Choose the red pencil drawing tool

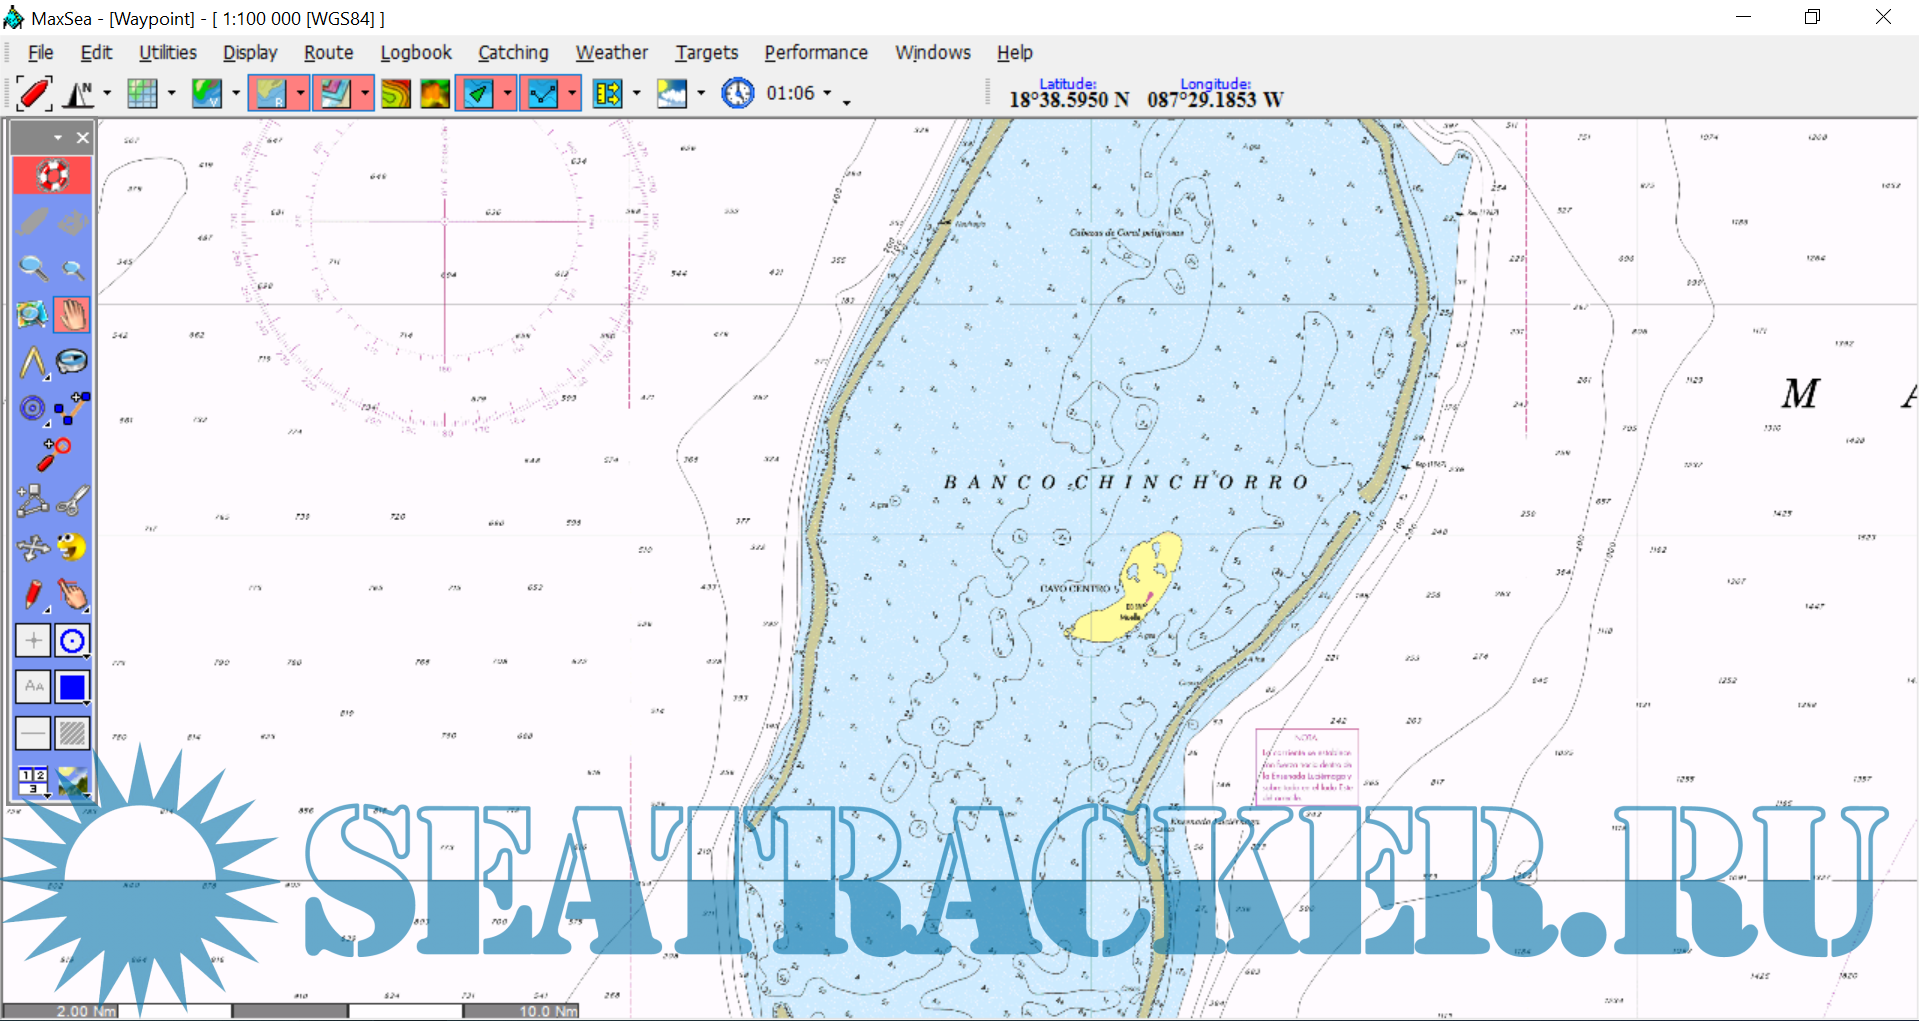click(33, 594)
